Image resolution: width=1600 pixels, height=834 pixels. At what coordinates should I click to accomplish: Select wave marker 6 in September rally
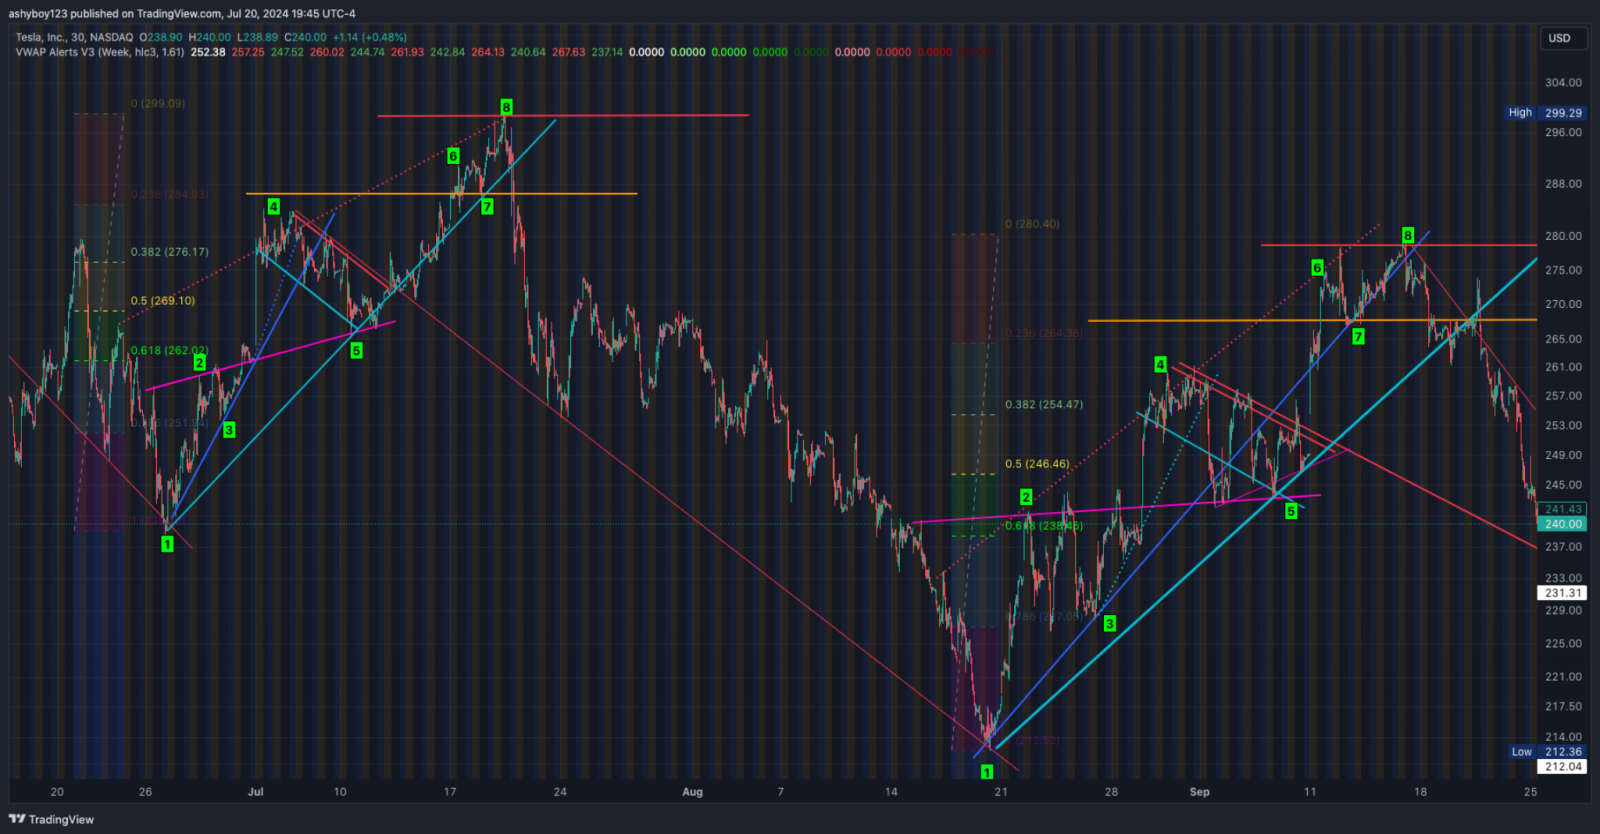point(1317,268)
